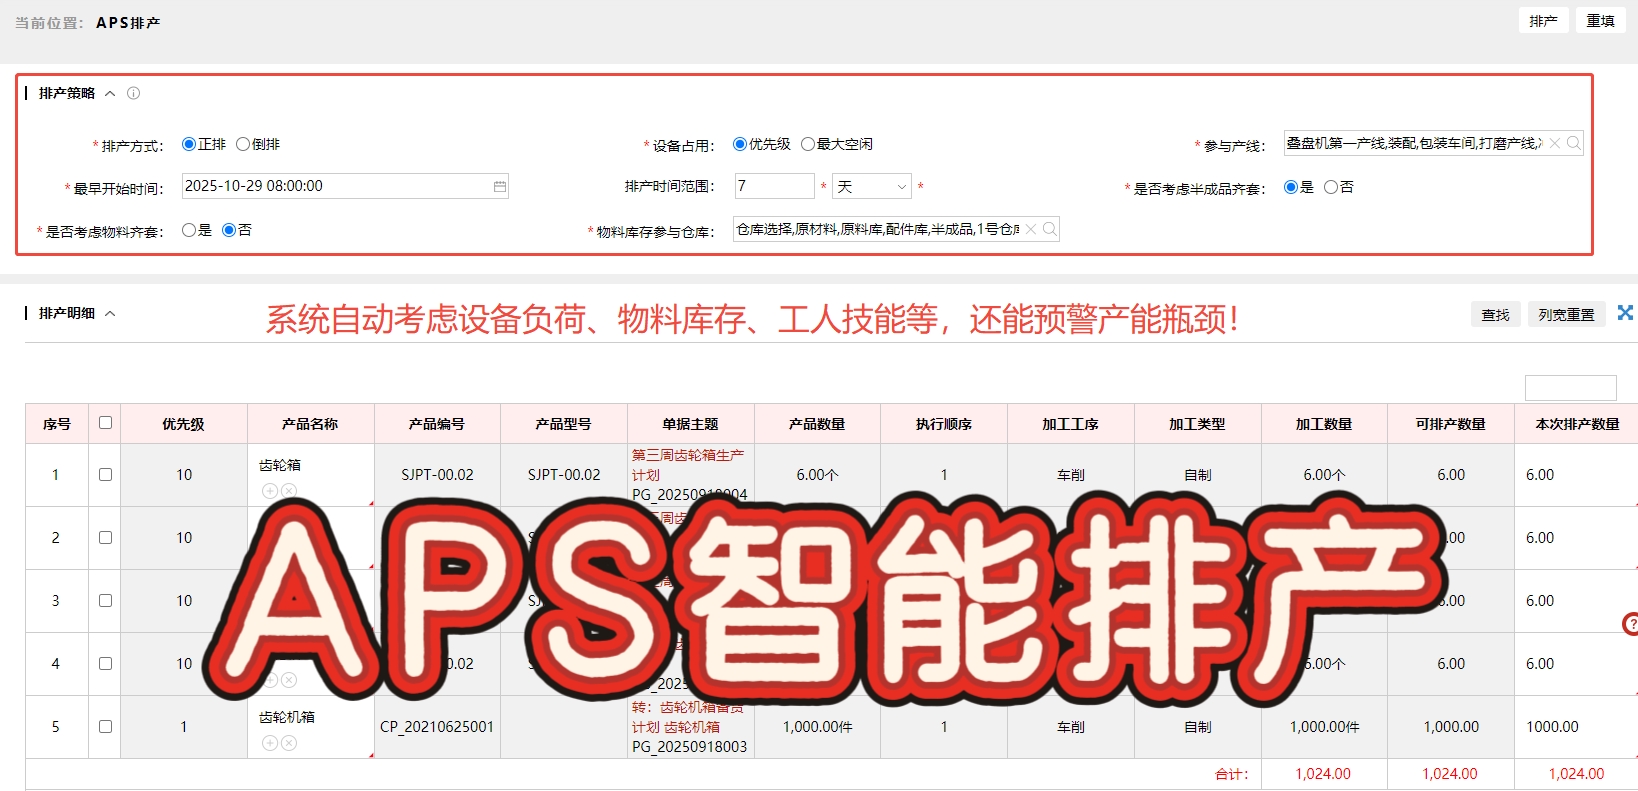Click the 物料库存参与仓库 selection field
Screen dimensions: 1638x791
click(x=896, y=229)
